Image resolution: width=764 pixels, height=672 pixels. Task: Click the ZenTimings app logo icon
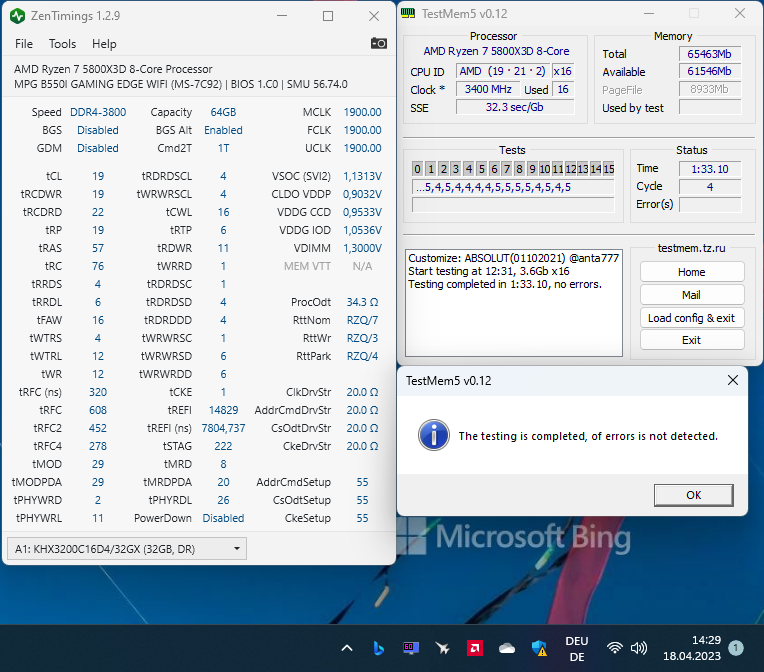tap(17, 16)
